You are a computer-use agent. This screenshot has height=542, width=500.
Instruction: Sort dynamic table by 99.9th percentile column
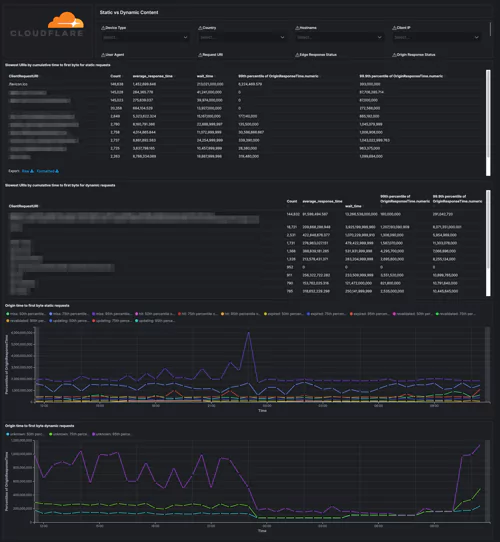tap(457, 199)
